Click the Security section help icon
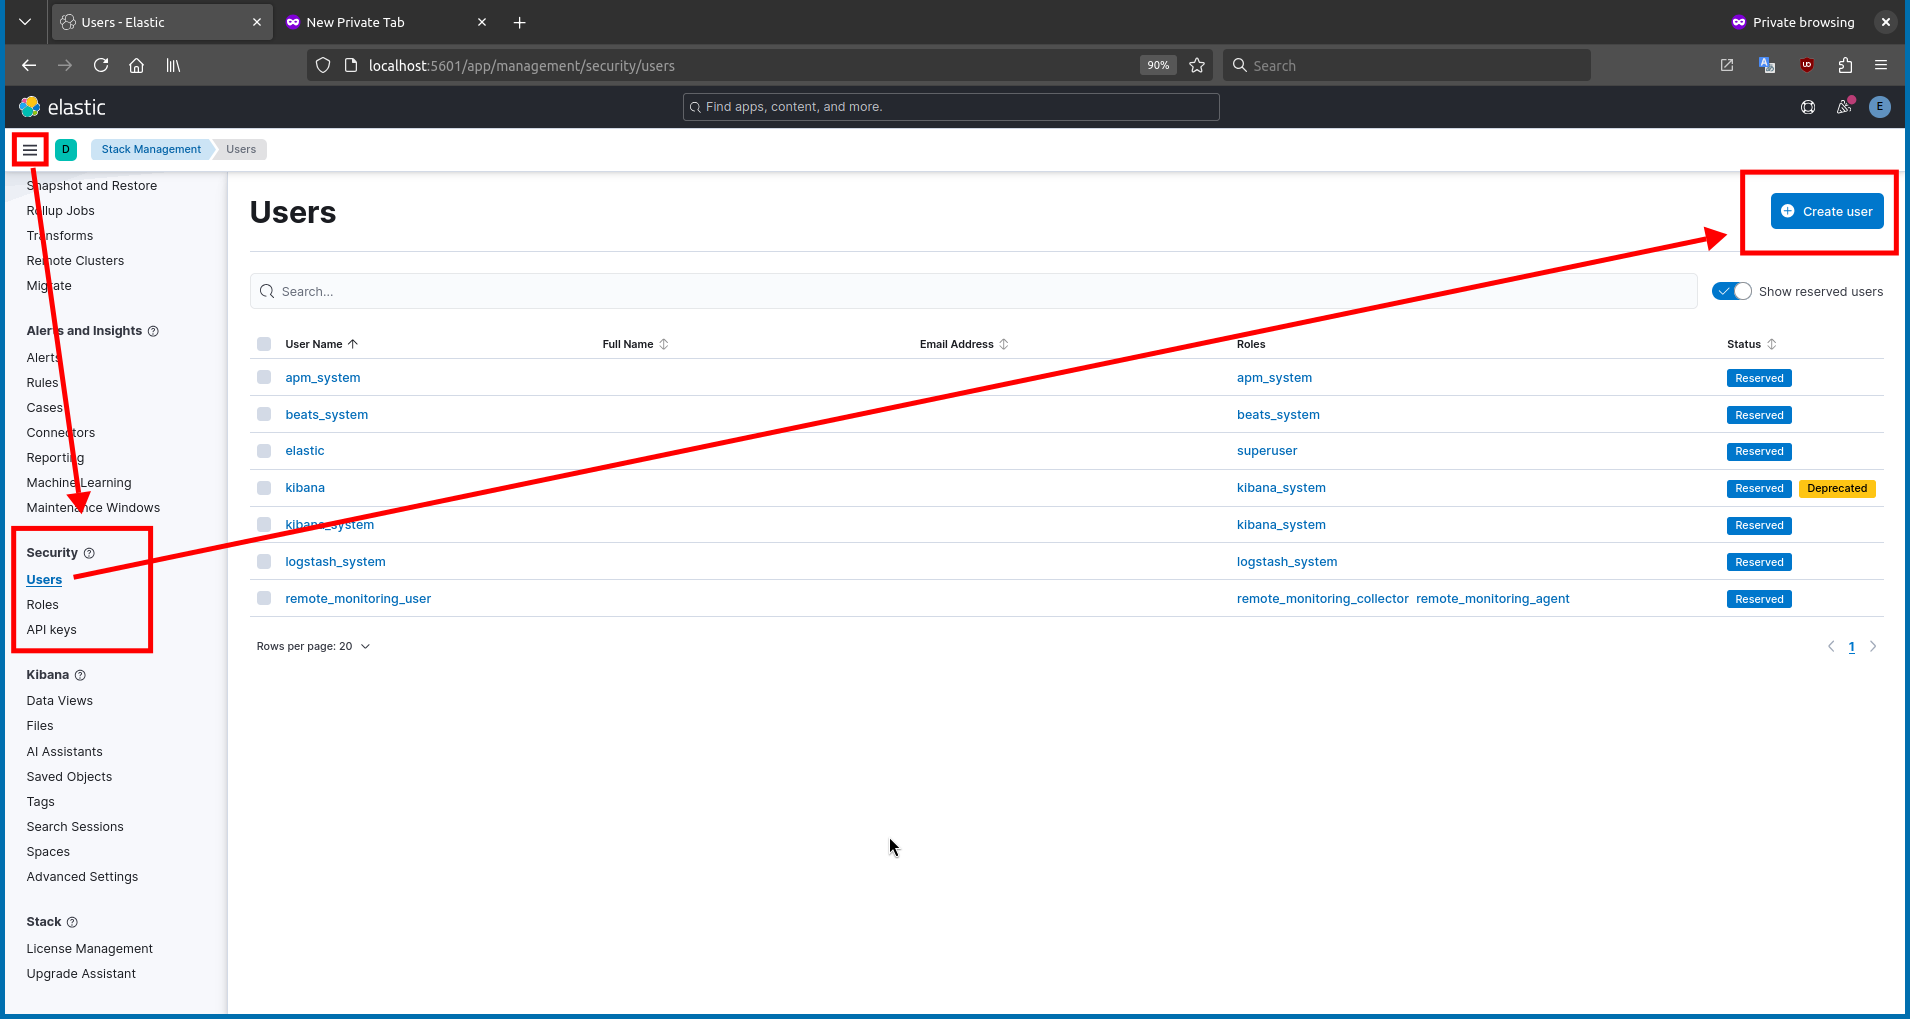The width and height of the screenshot is (1910, 1019). tap(89, 553)
